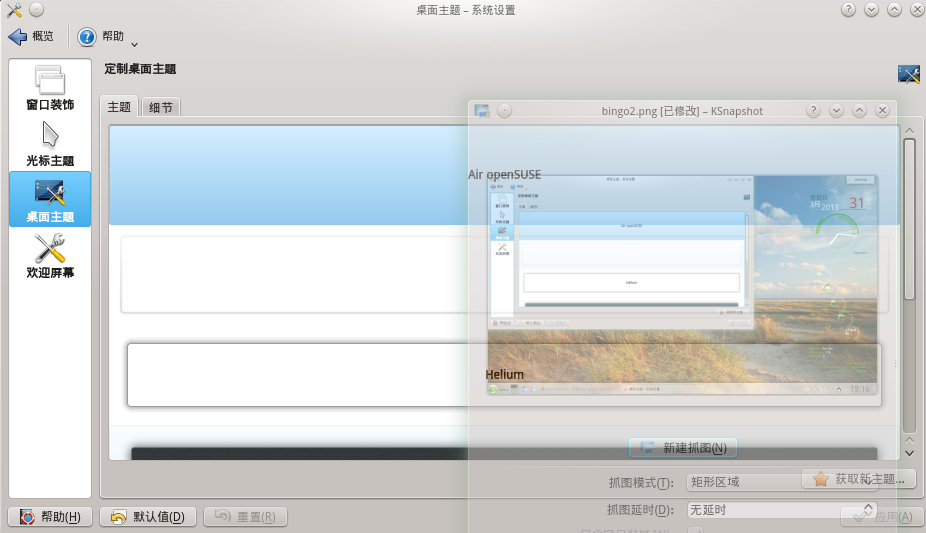Click the theme list scrollbar bottom down arrow

point(909,453)
